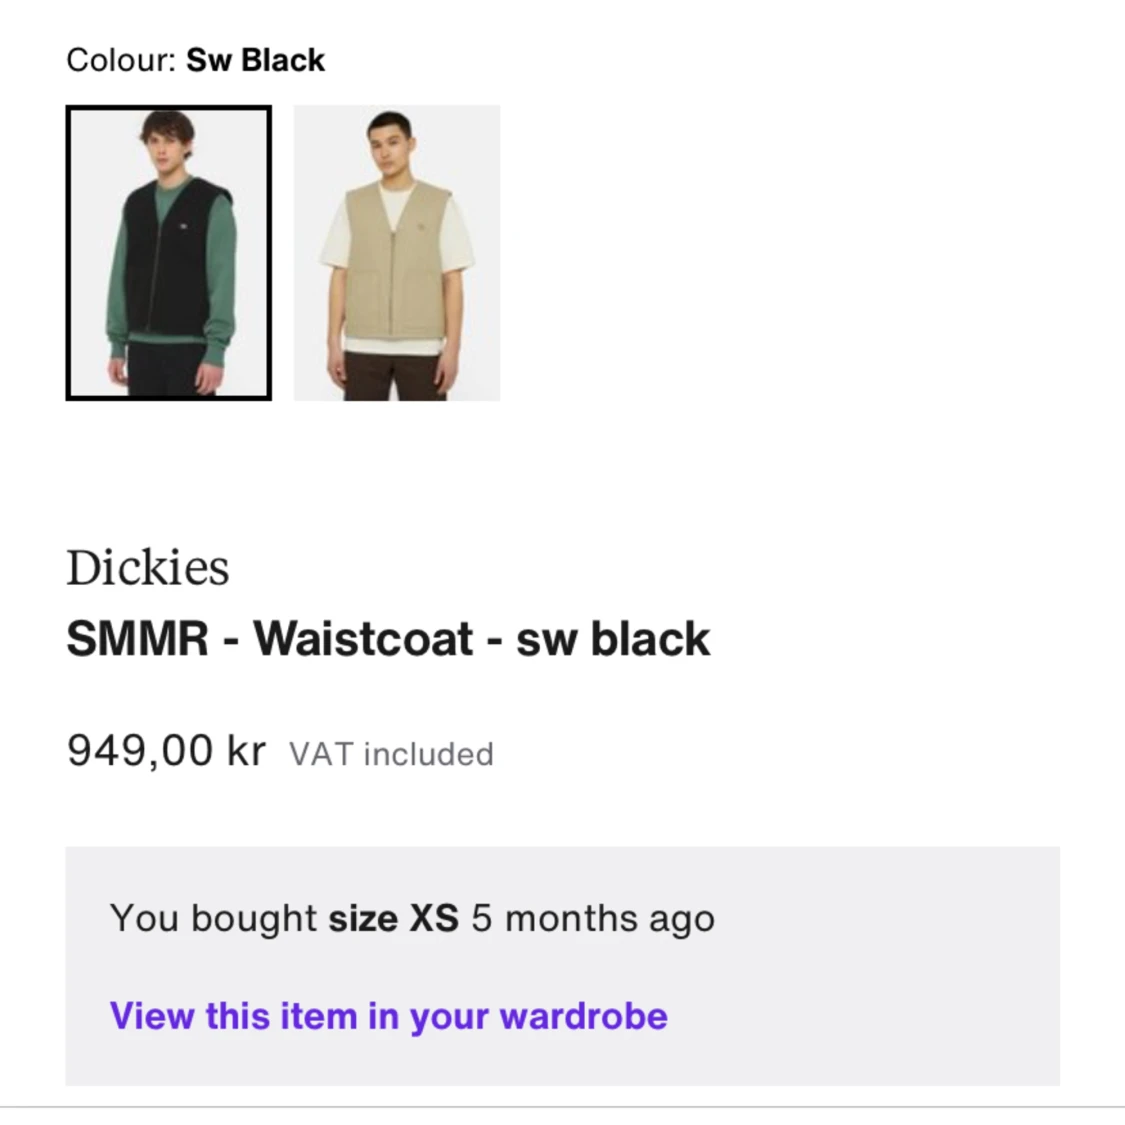Click You bought size XS message

[x=412, y=917]
